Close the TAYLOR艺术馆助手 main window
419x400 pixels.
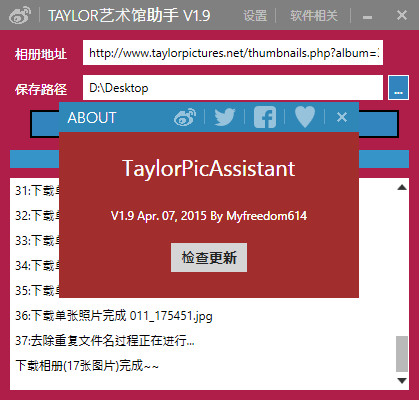tap(402, 15)
